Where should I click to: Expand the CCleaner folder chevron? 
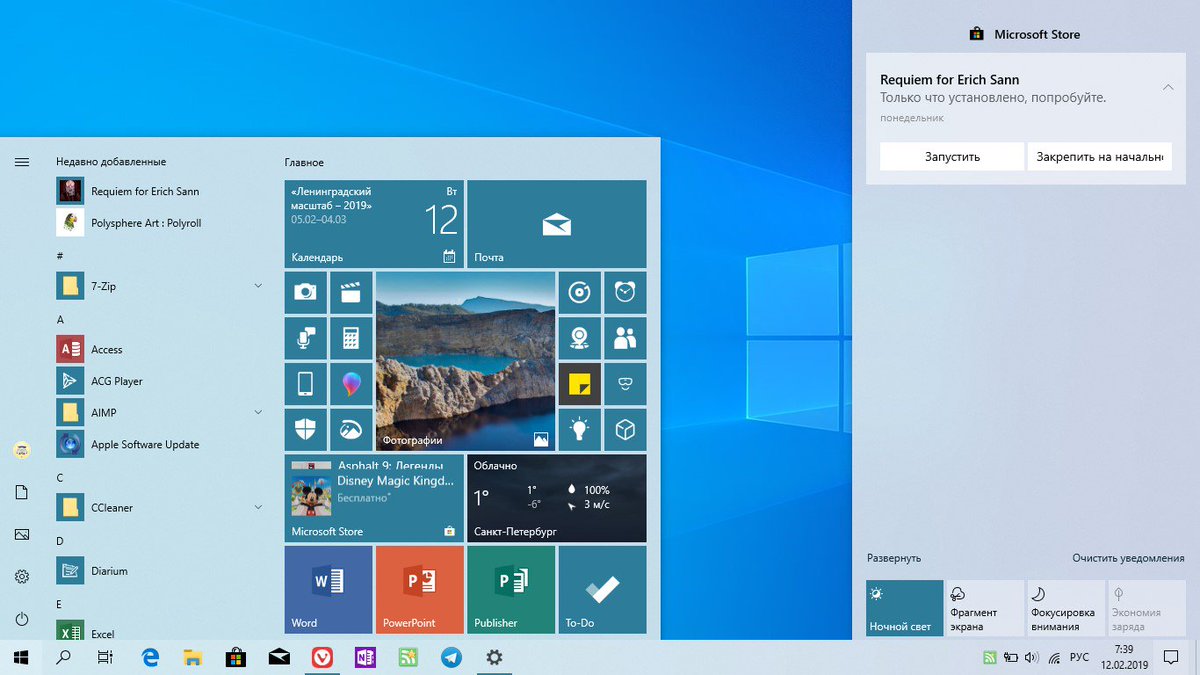258,507
